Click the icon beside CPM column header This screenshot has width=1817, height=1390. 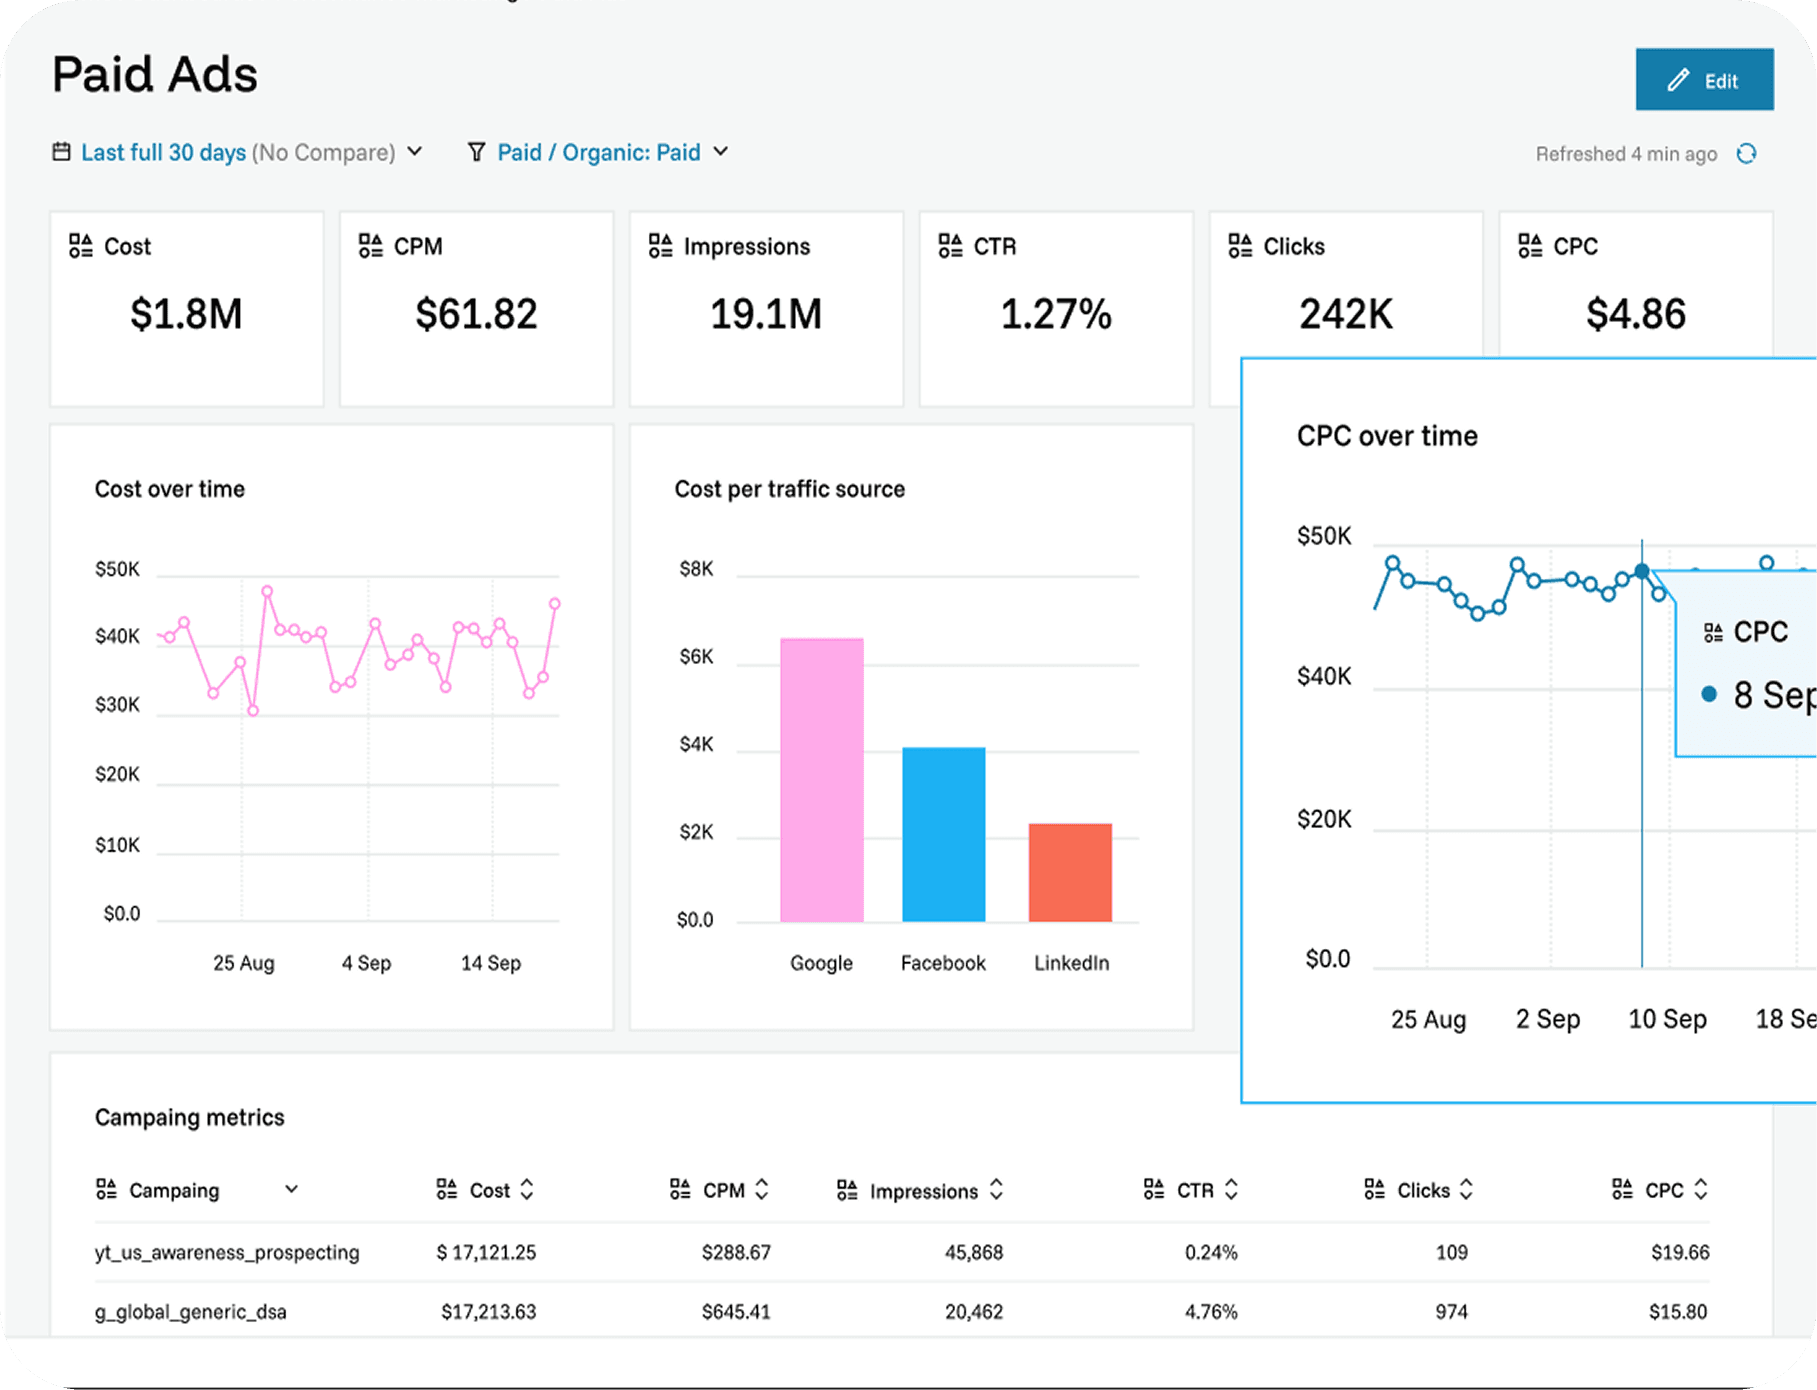tap(680, 1189)
